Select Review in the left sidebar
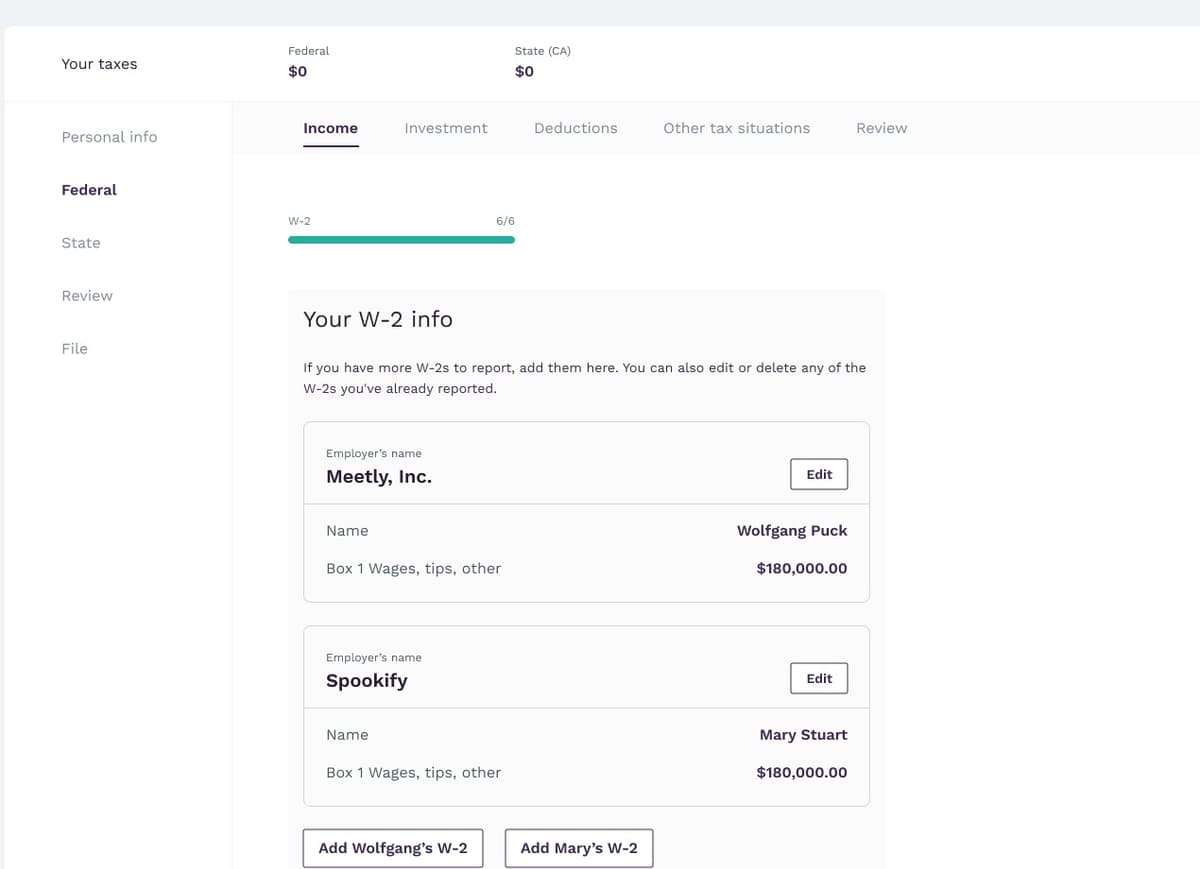This screenshot has height=869, width=1200. 87,295
